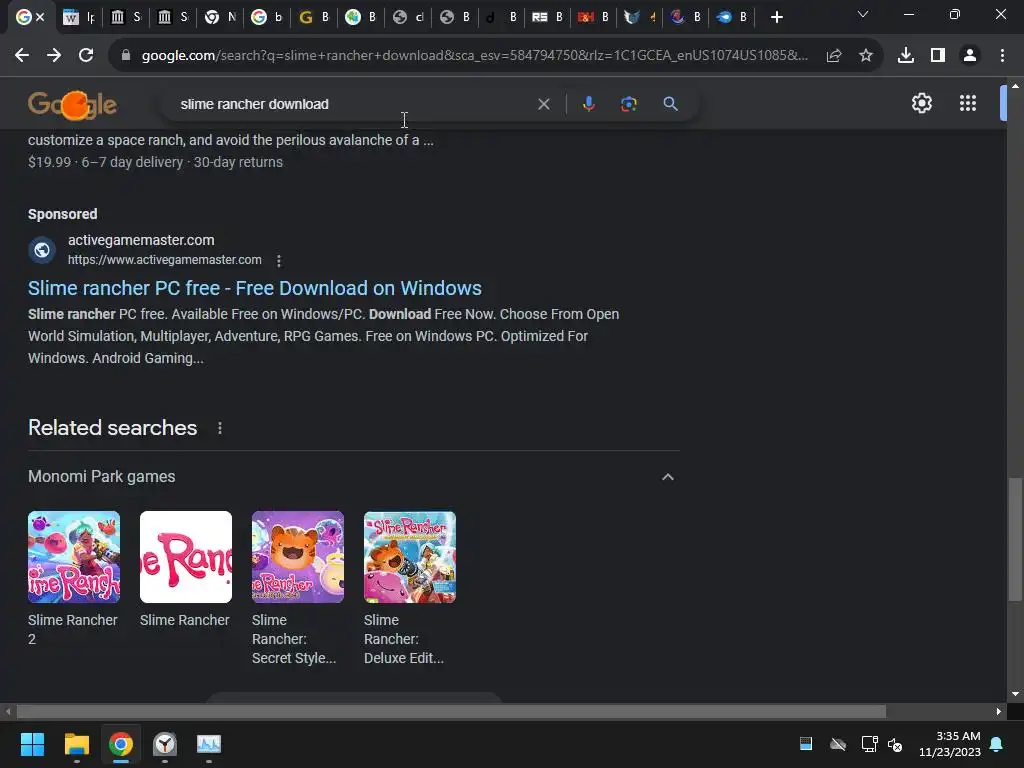Image resolution: width=1024 pixels, height=768 pixels.
Task: Bookmark this page with the star
Action: pos(866,56)
